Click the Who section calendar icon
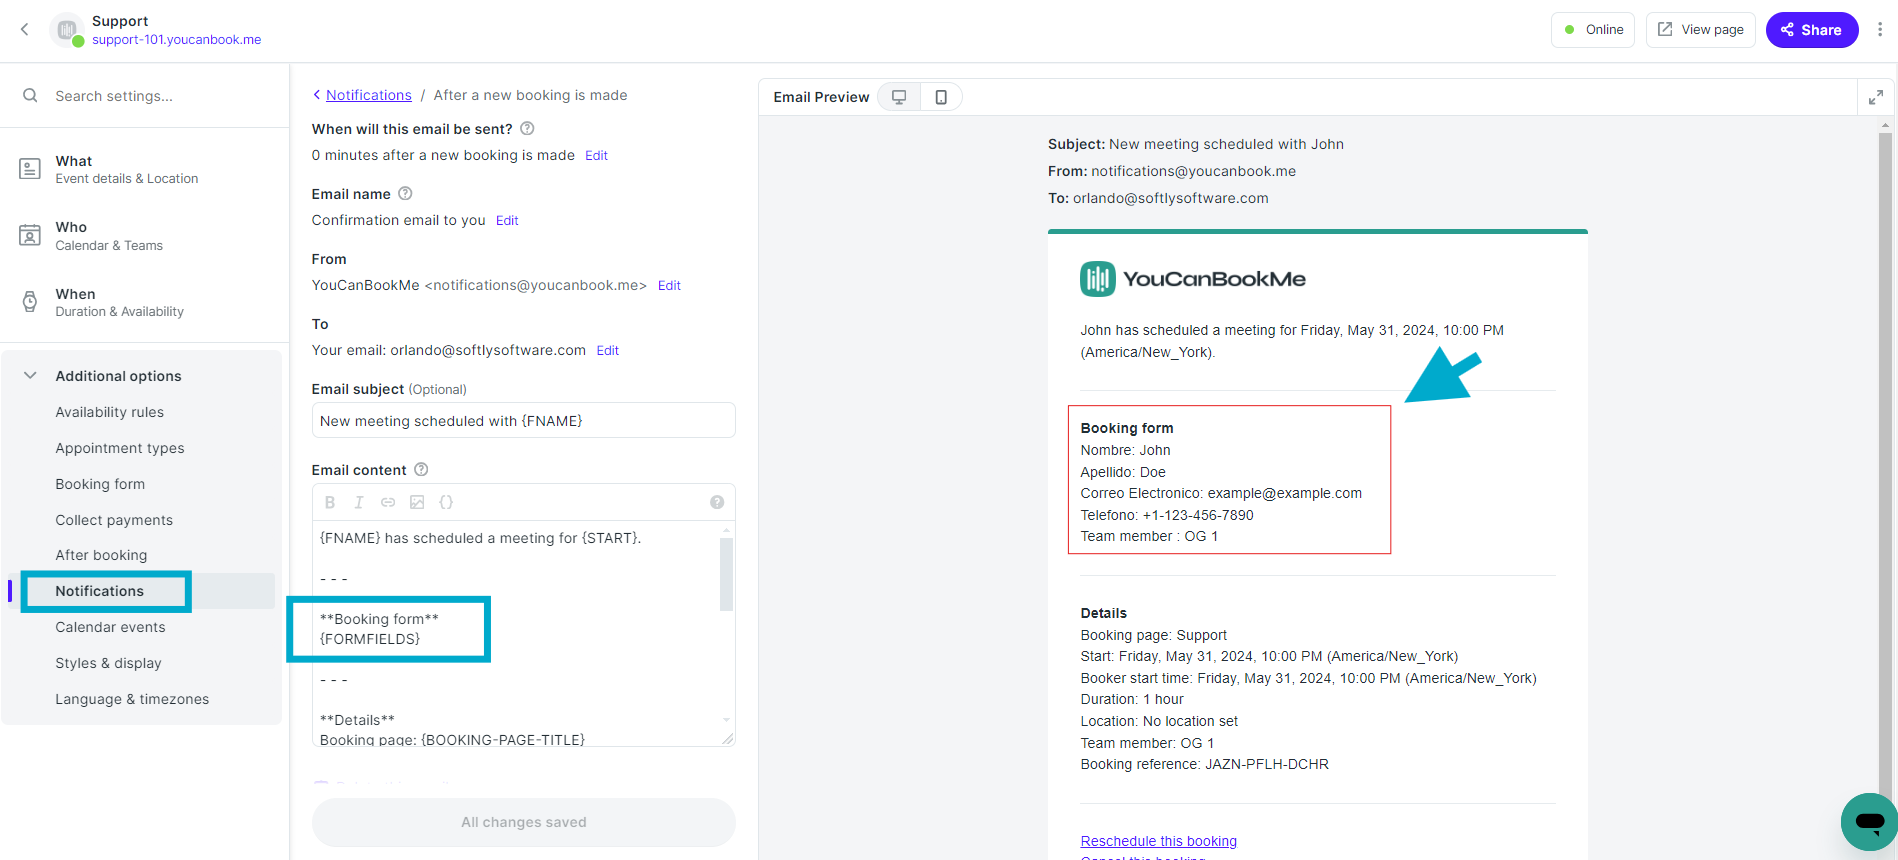 (x=30, y=235)
